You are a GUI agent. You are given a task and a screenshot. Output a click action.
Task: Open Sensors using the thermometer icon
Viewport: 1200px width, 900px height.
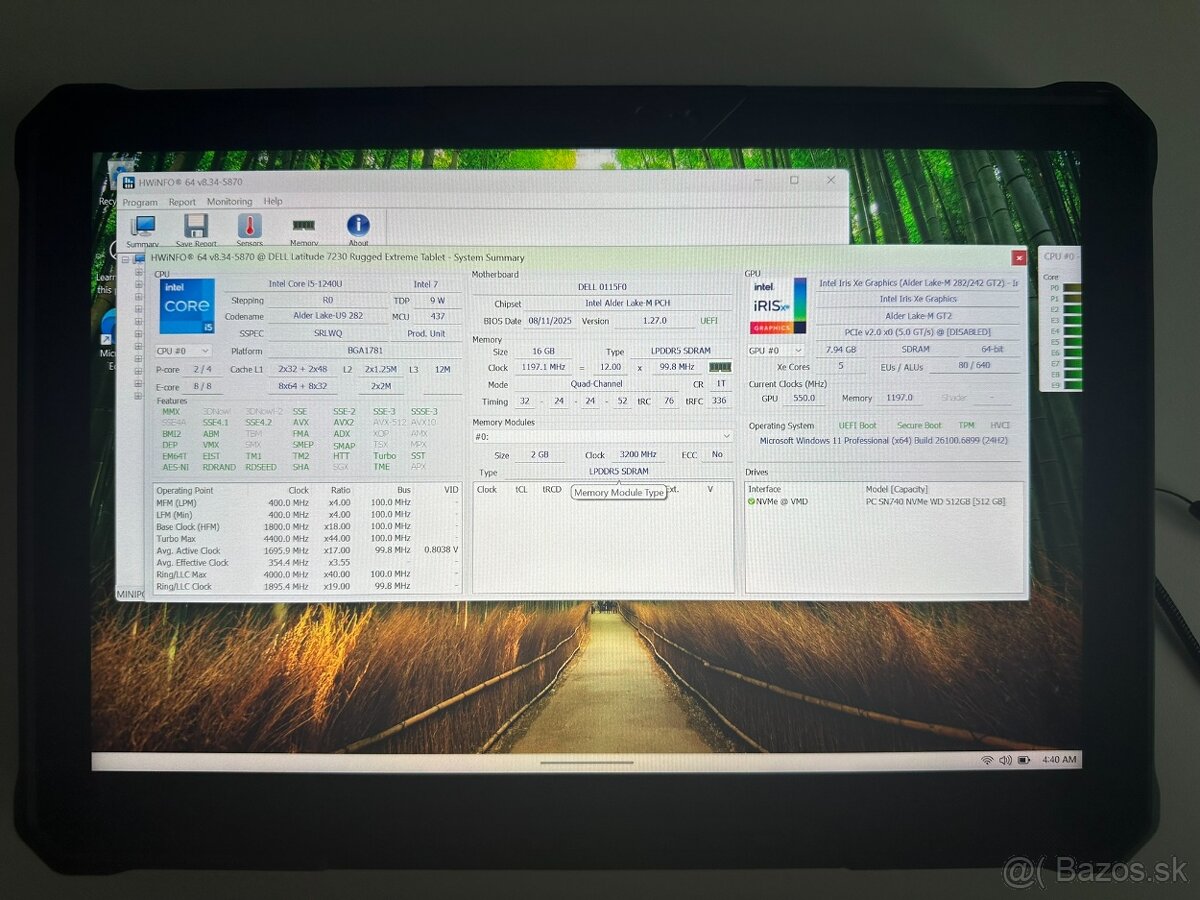point(250,226)
